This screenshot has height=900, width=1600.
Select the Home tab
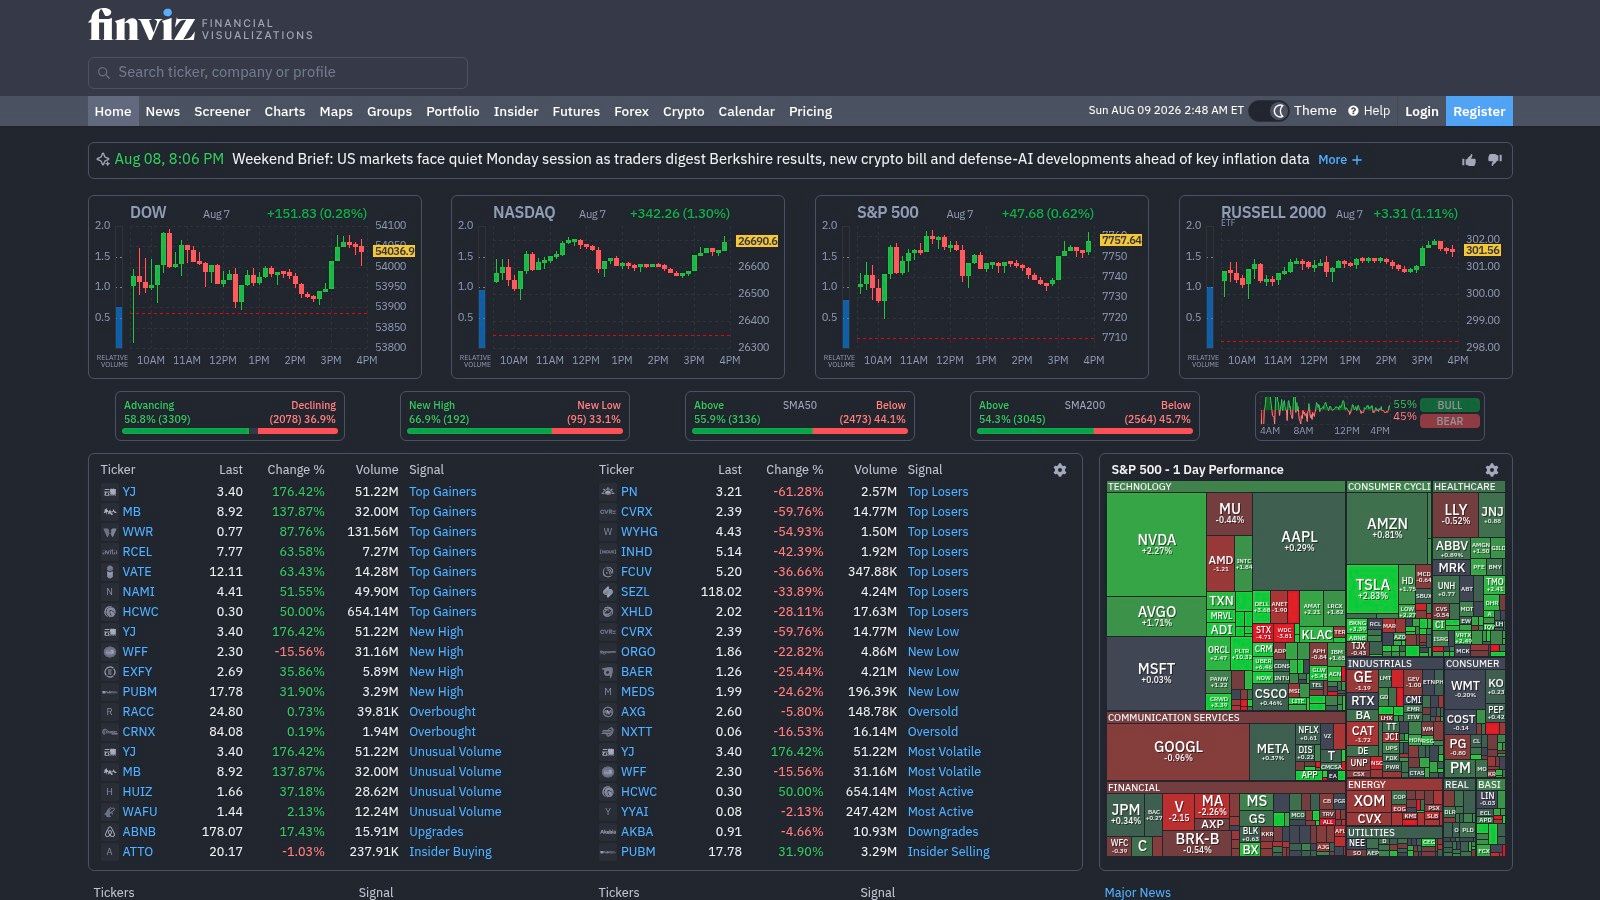(113, 111)
